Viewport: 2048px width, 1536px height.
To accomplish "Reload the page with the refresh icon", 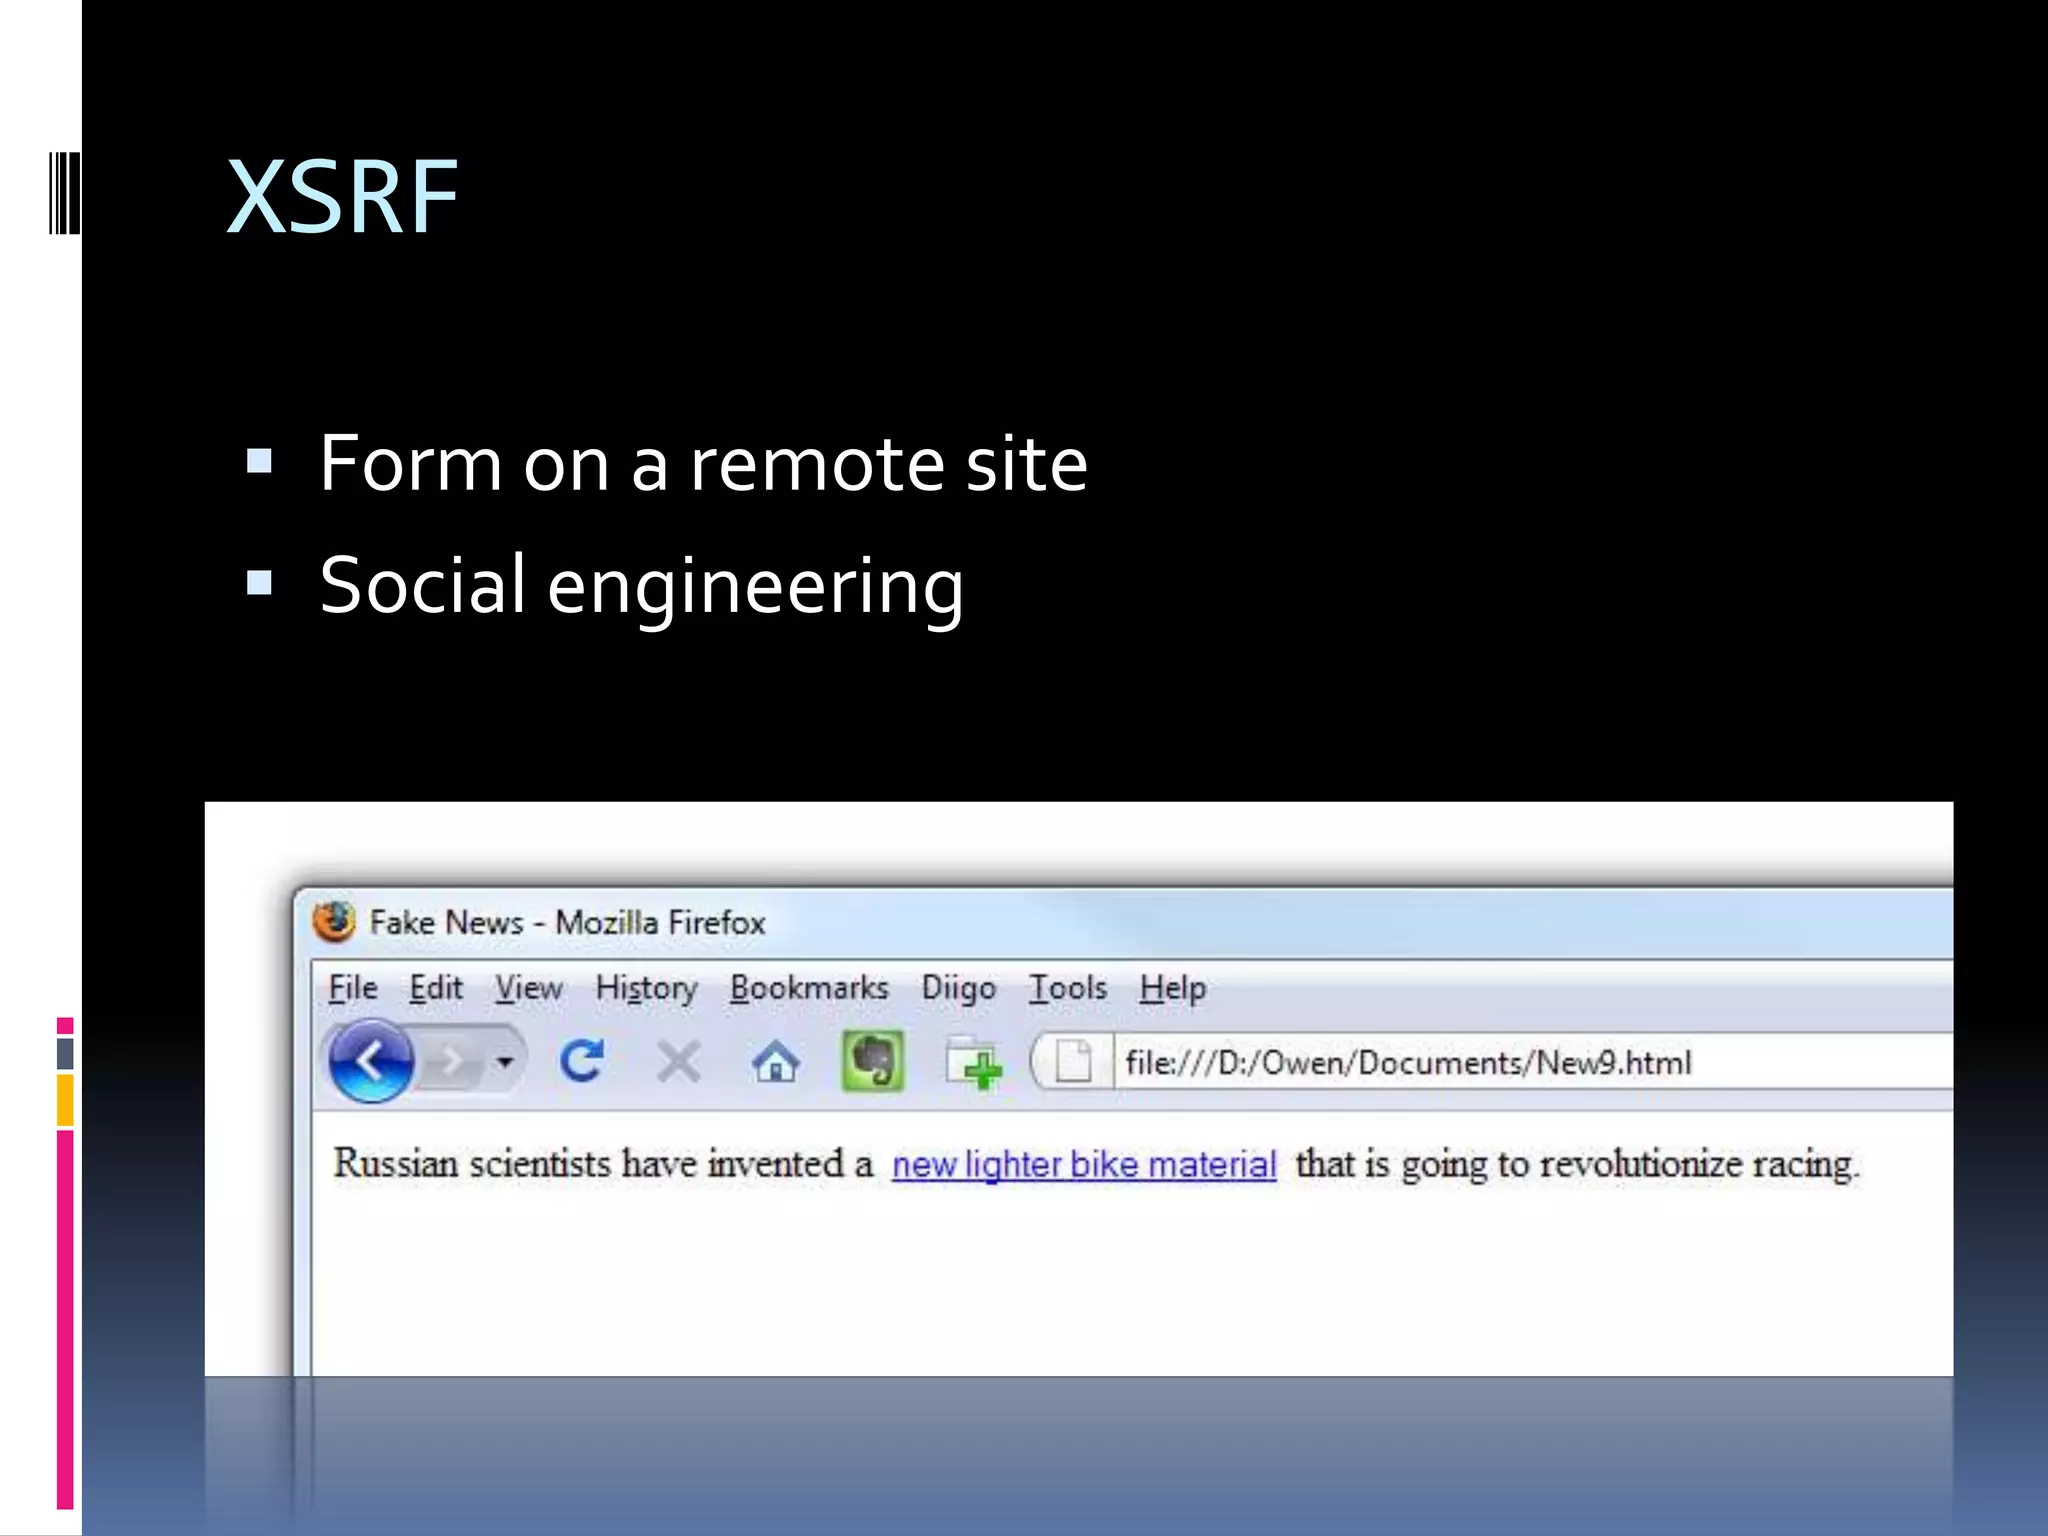I will tap(582, 1061).
